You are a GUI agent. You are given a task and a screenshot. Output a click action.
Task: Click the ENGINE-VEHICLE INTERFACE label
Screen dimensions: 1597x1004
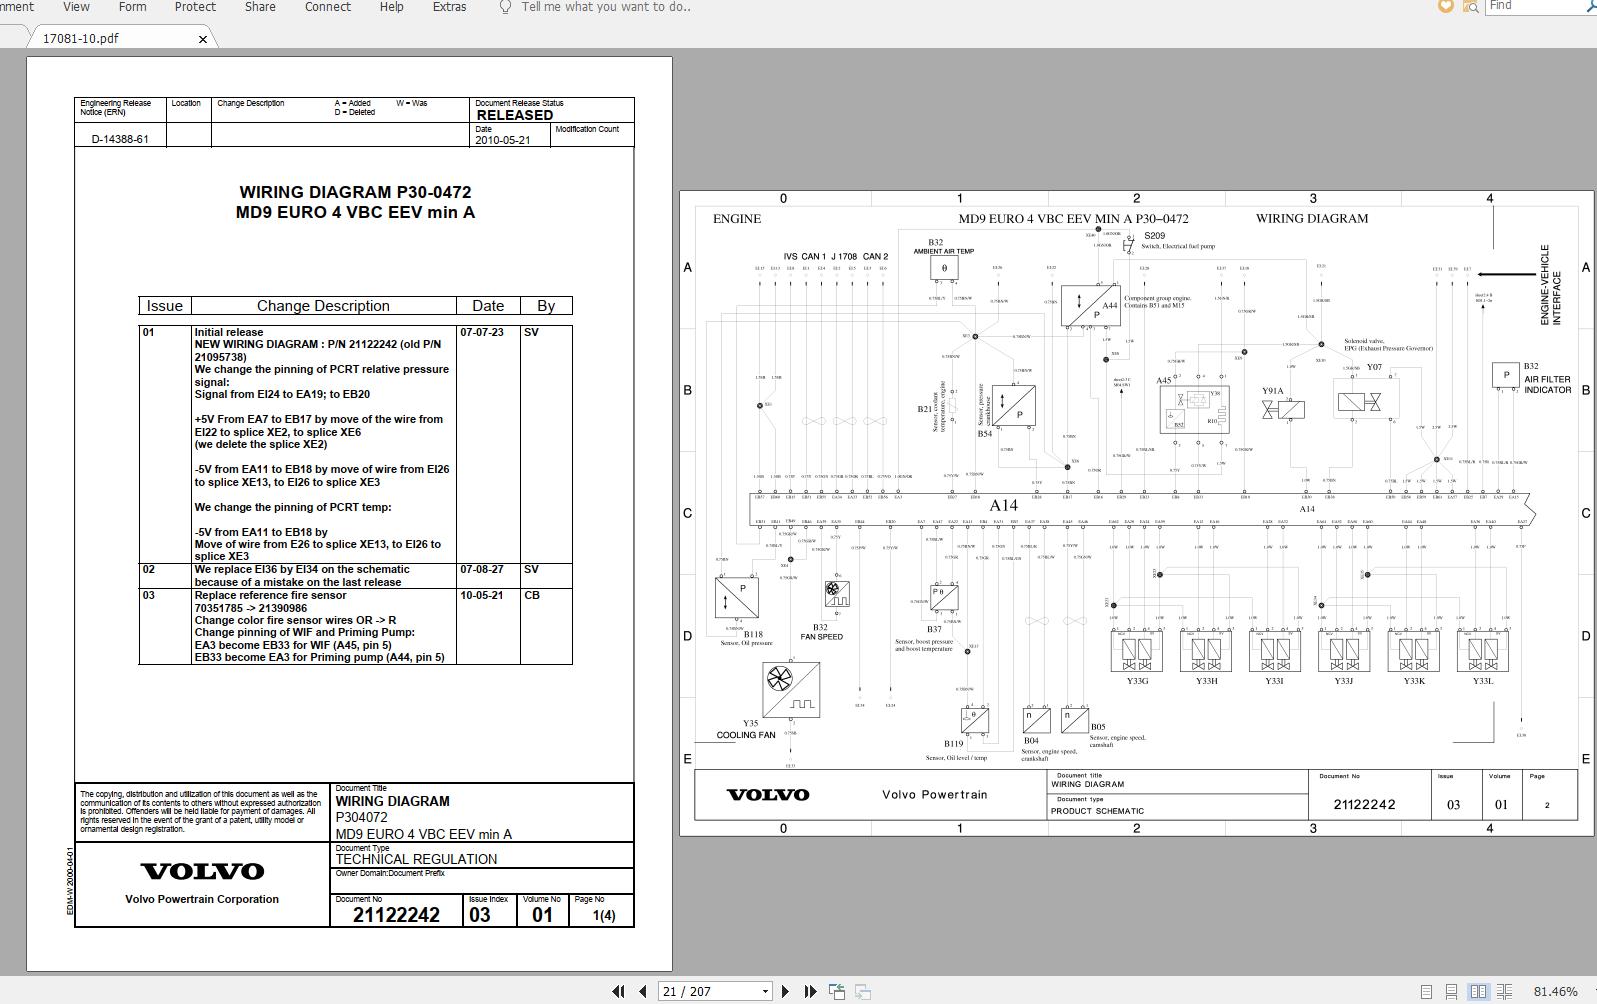click(1550, 285)
